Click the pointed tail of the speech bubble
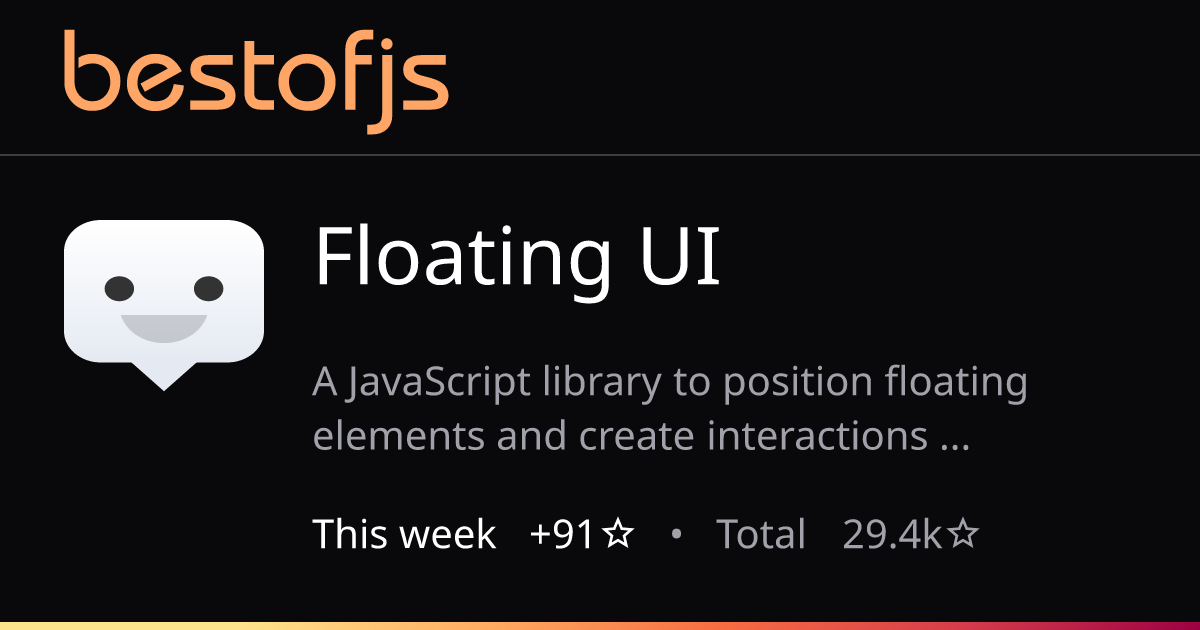Viewport: 1200px width, 630px height. (164, 377)
